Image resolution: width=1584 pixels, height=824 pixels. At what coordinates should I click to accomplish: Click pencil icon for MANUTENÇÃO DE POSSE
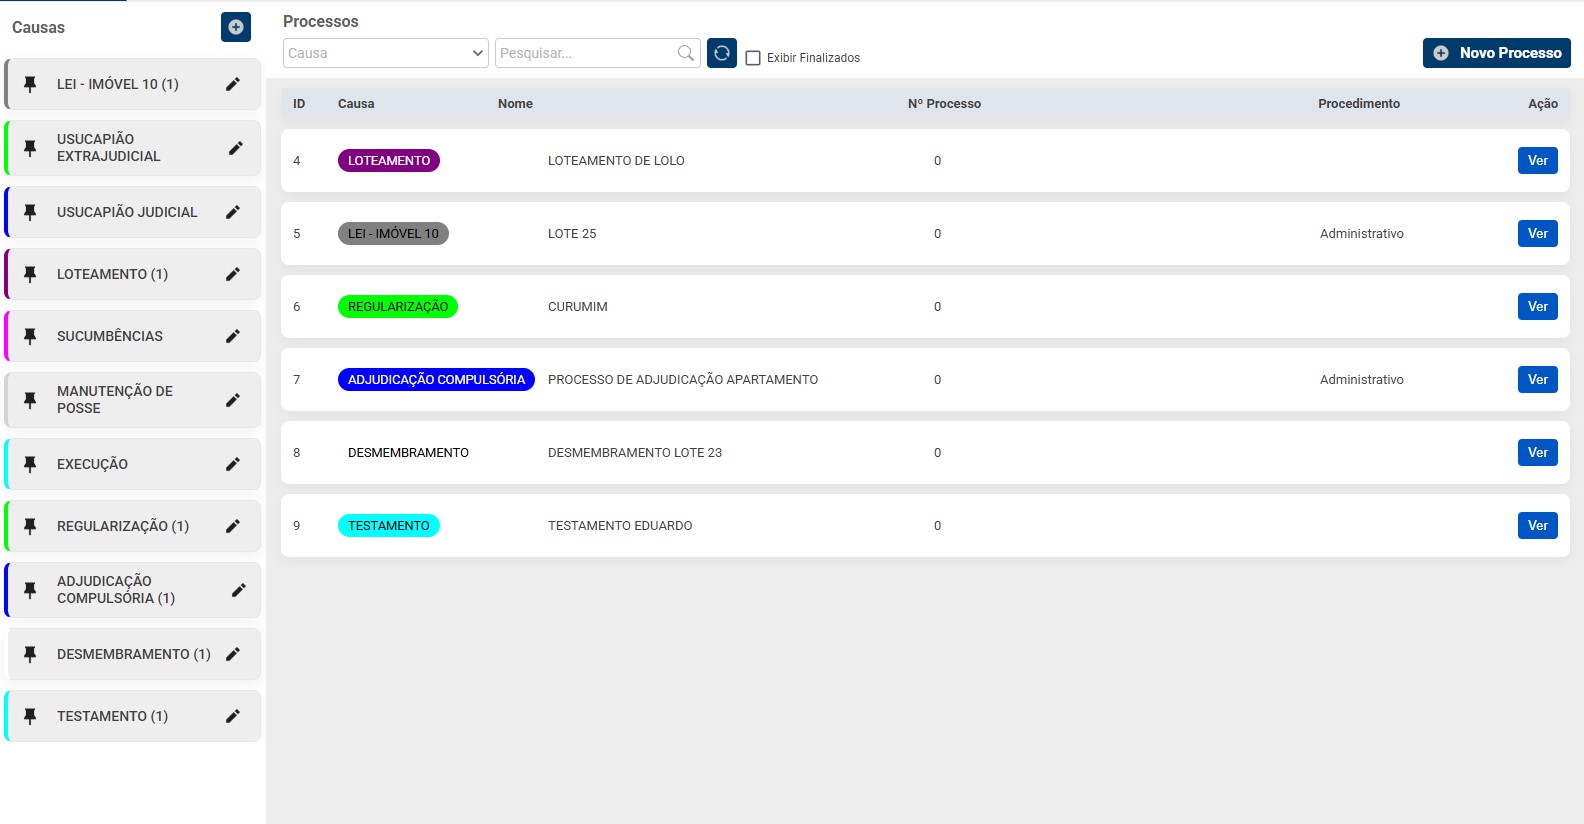(233, 400)
